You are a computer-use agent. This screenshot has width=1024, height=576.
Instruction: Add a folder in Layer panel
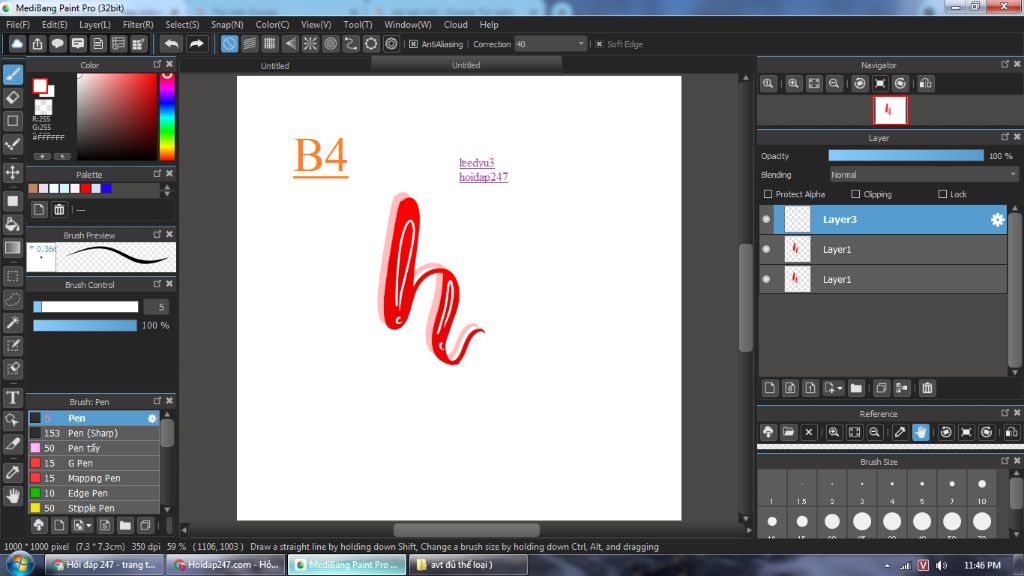[856, 388]
